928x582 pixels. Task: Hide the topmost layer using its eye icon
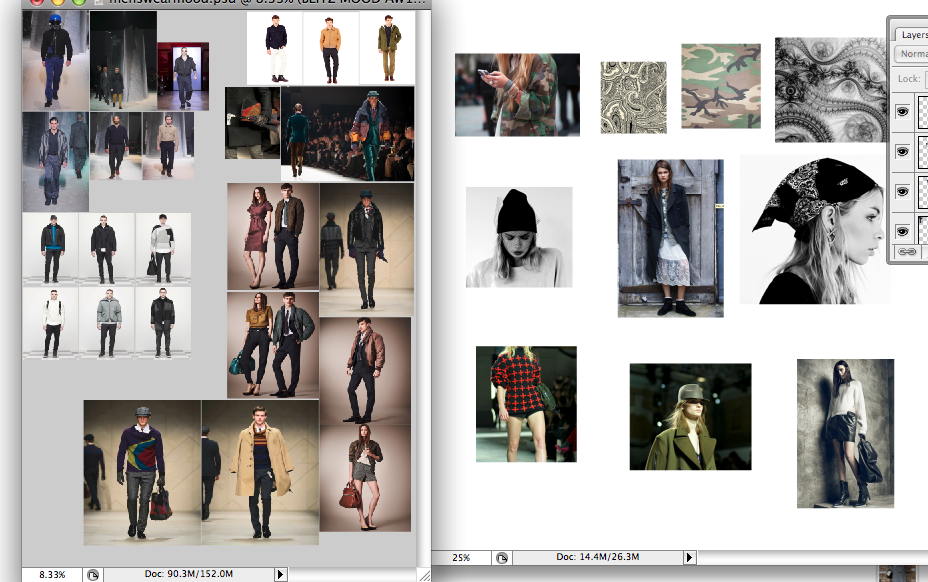coord(902,112)
